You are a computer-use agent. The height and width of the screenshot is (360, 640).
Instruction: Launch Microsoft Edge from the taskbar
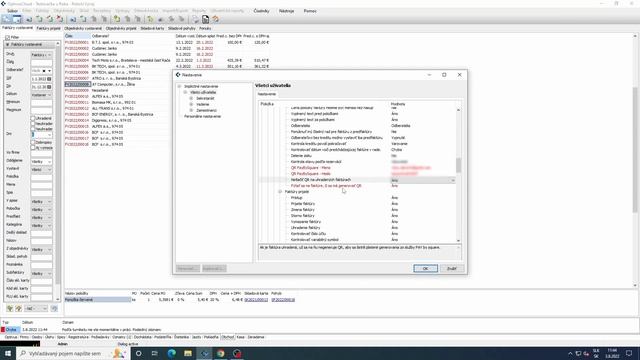tap(171, 353)
